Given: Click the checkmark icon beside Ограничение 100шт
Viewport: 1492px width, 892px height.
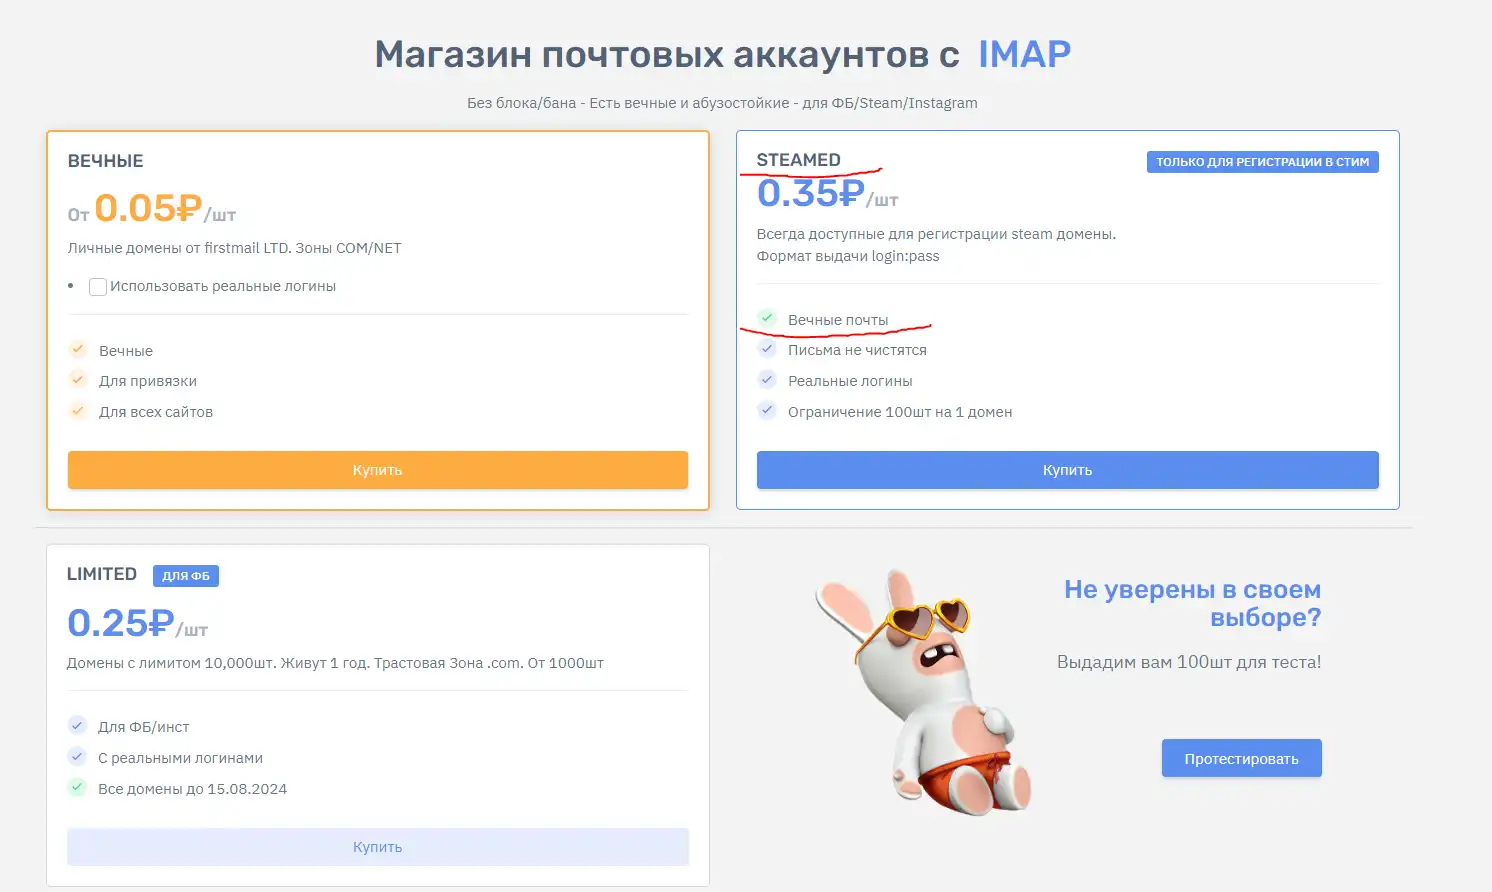Looking at the screenshot, I should click(x=767, y=411).
